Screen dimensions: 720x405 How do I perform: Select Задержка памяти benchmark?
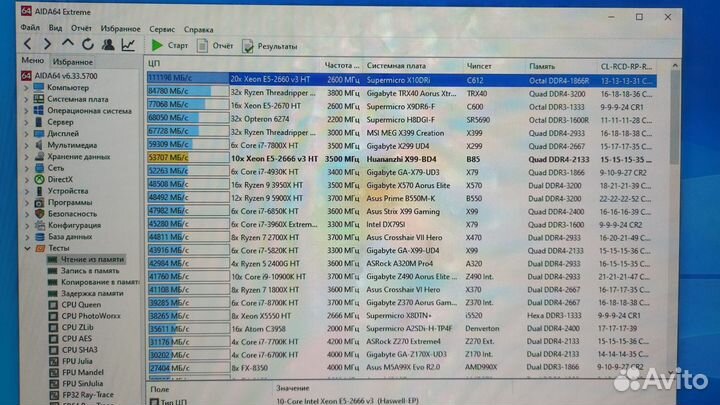[x=92, y=293]
